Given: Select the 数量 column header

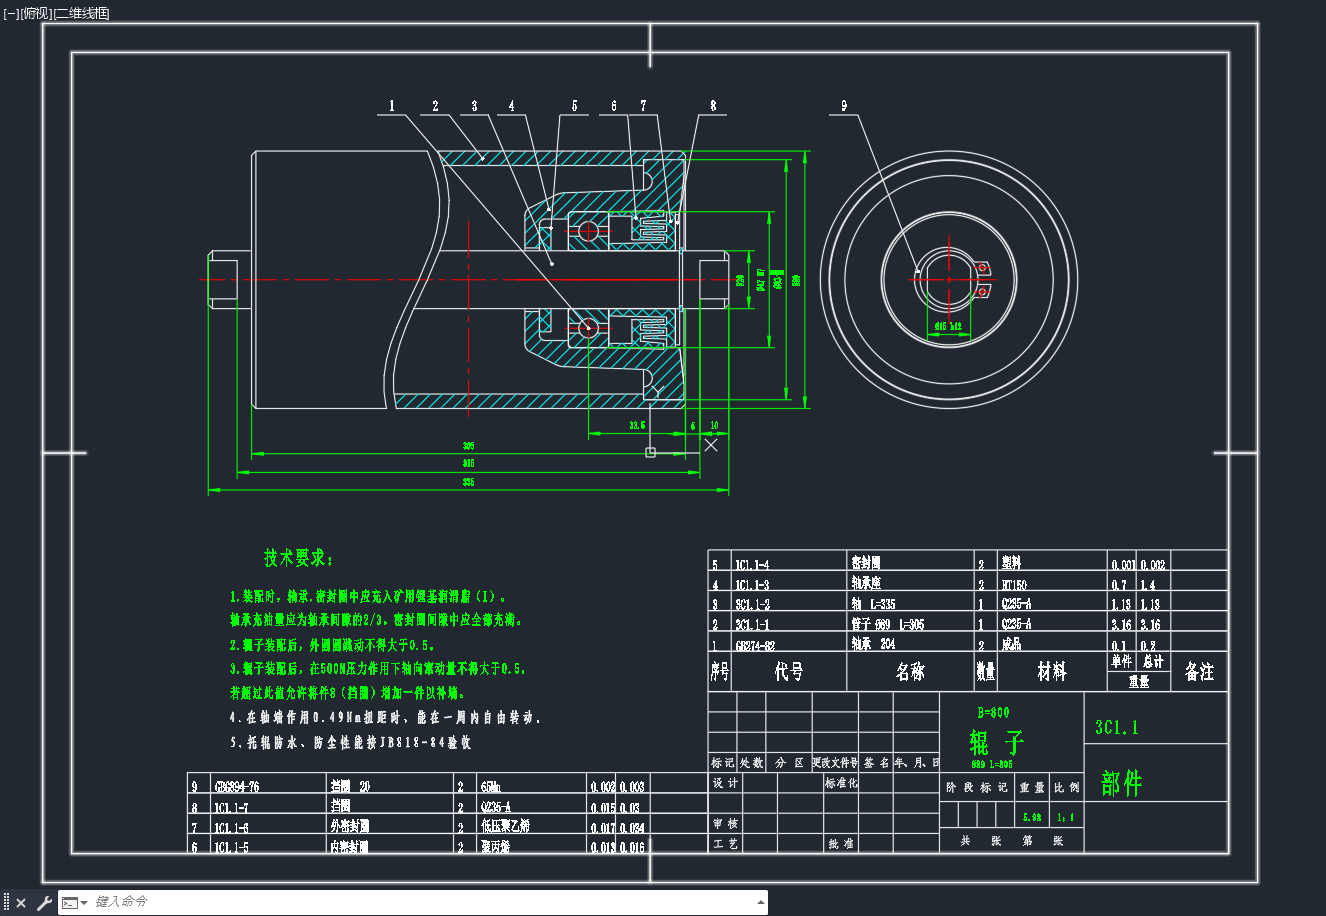Looking at the screenshot, I should point(986,672).
